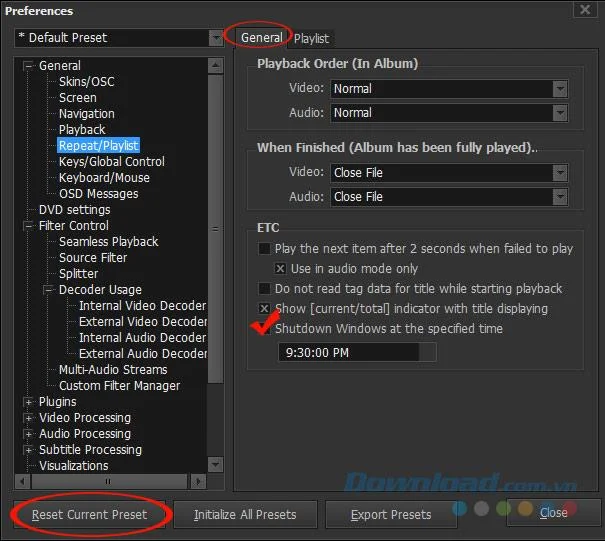Uncheck Show [current/total] indicator option

coord(264,309)
